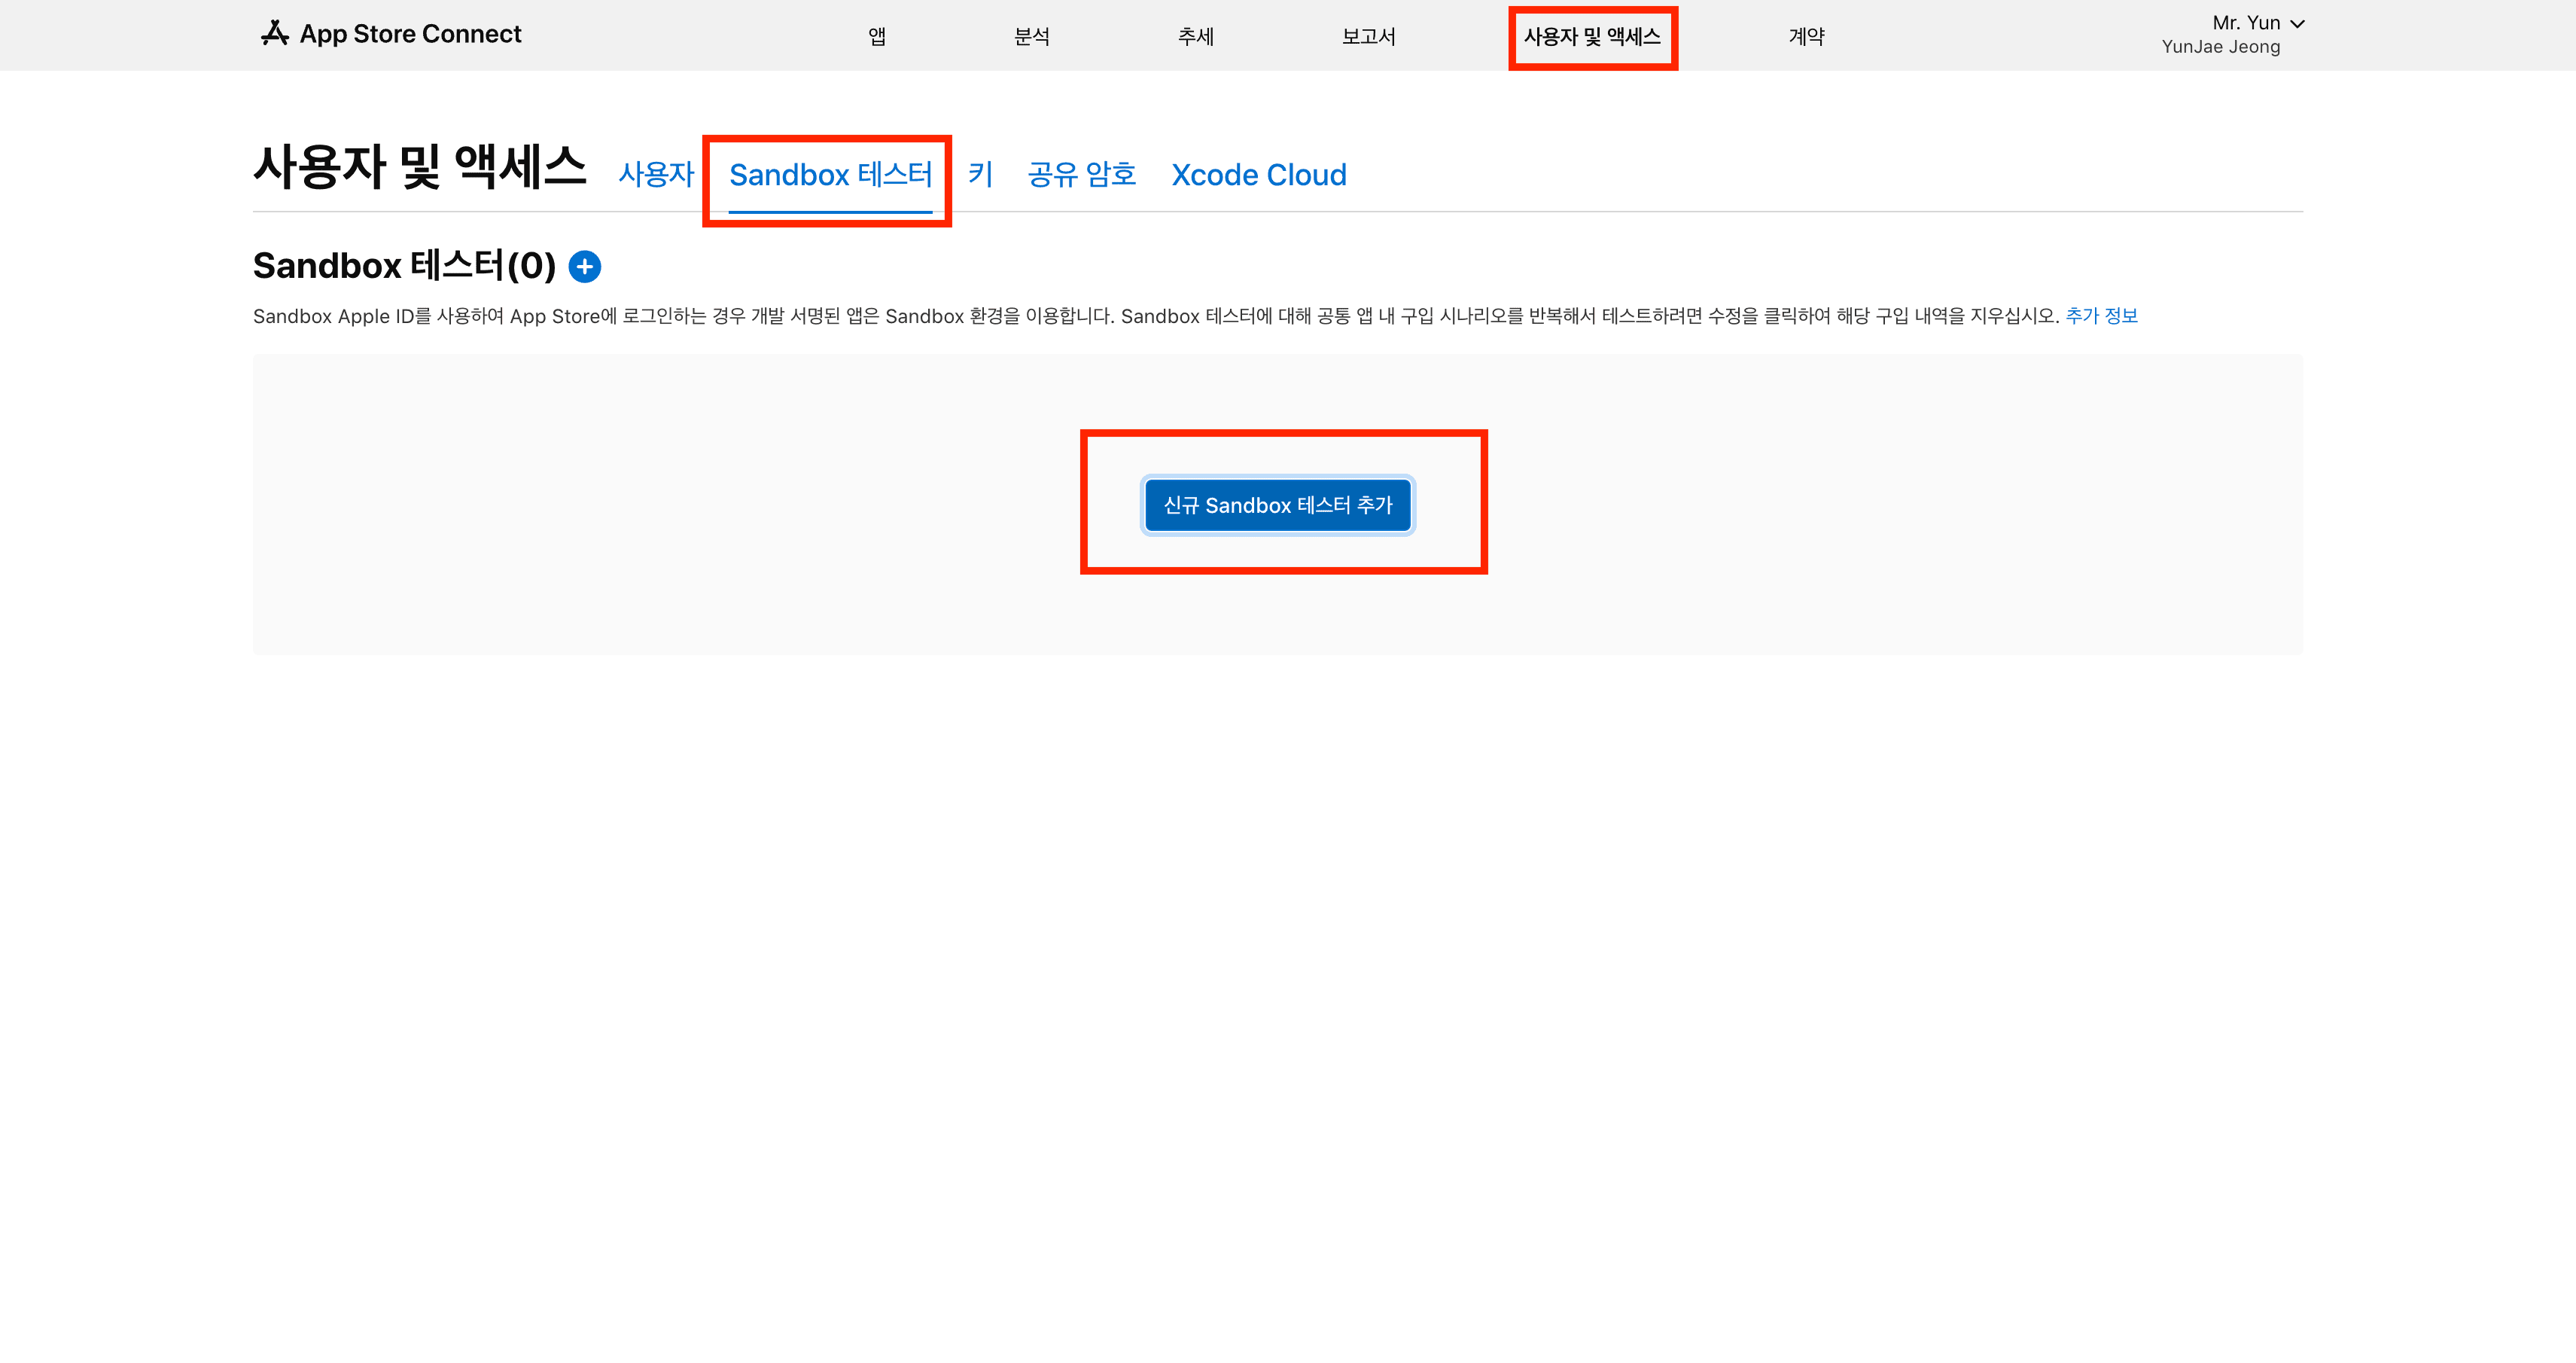Open the Mr. Yun account dropdown chevron
The height and width of the screenshot is (1363, 2576).
[x=2297, y=24]
